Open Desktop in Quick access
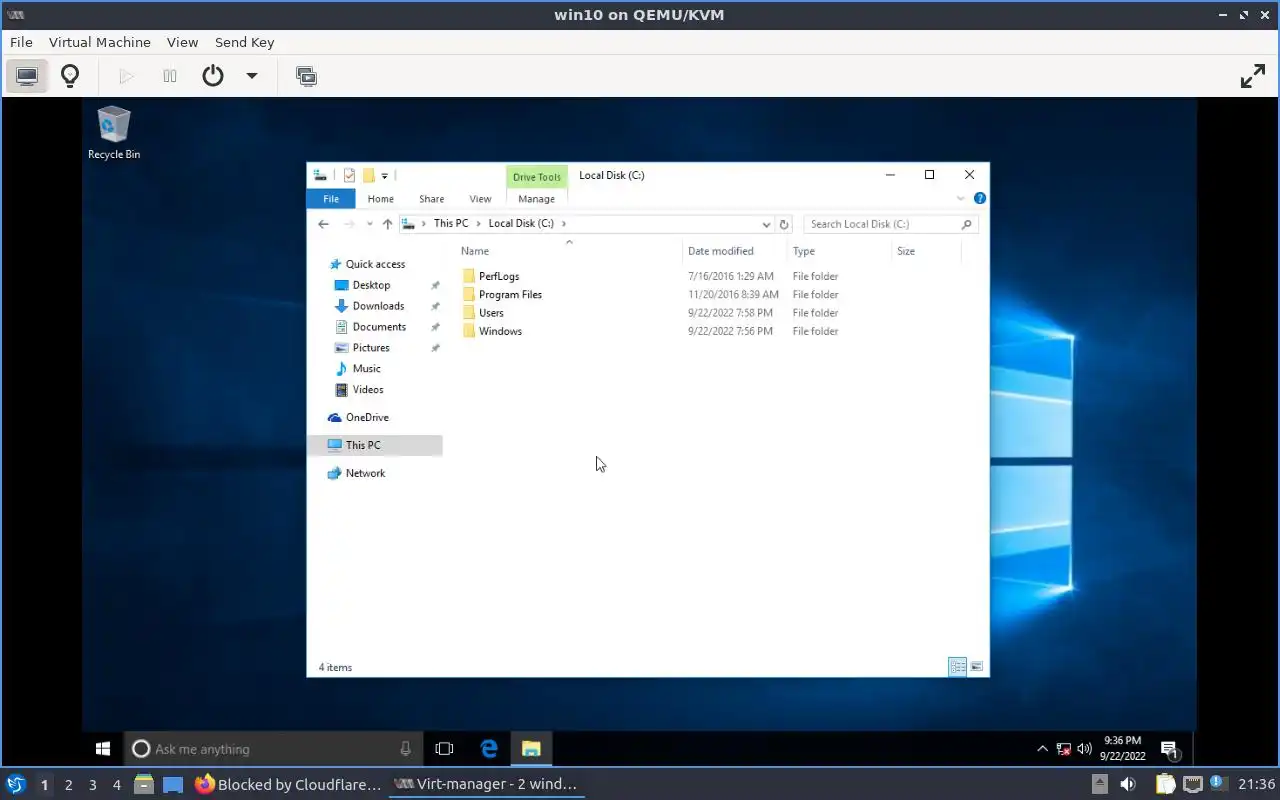 (371, 285)
